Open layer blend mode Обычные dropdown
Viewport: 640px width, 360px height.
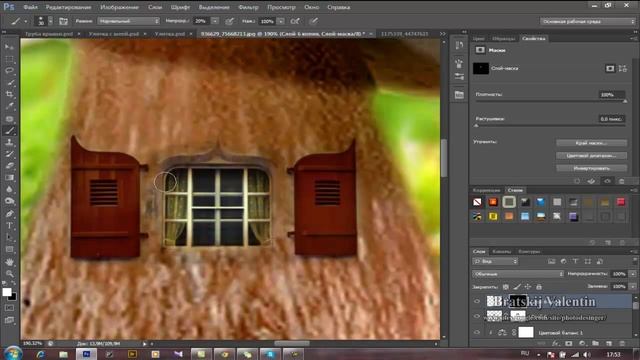click(518, 274)
